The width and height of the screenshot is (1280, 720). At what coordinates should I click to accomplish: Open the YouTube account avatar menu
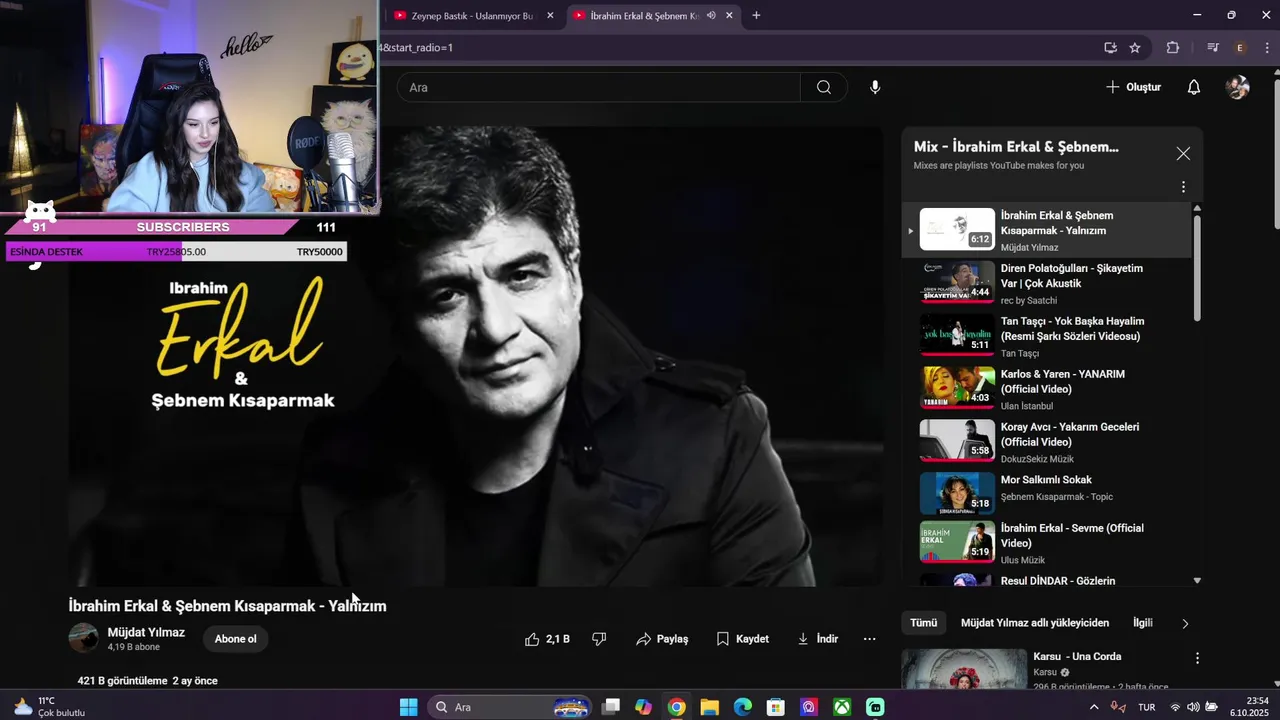tap(1237, 87)
